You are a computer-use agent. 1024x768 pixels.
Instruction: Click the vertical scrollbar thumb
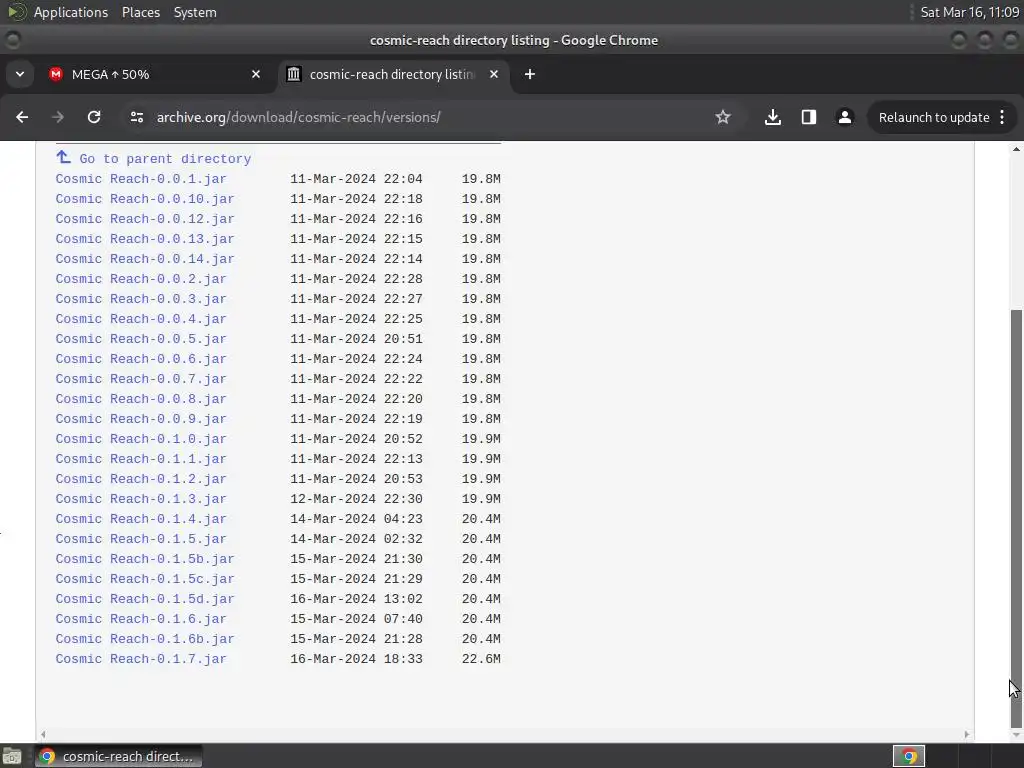click(x=1016, y=518)
